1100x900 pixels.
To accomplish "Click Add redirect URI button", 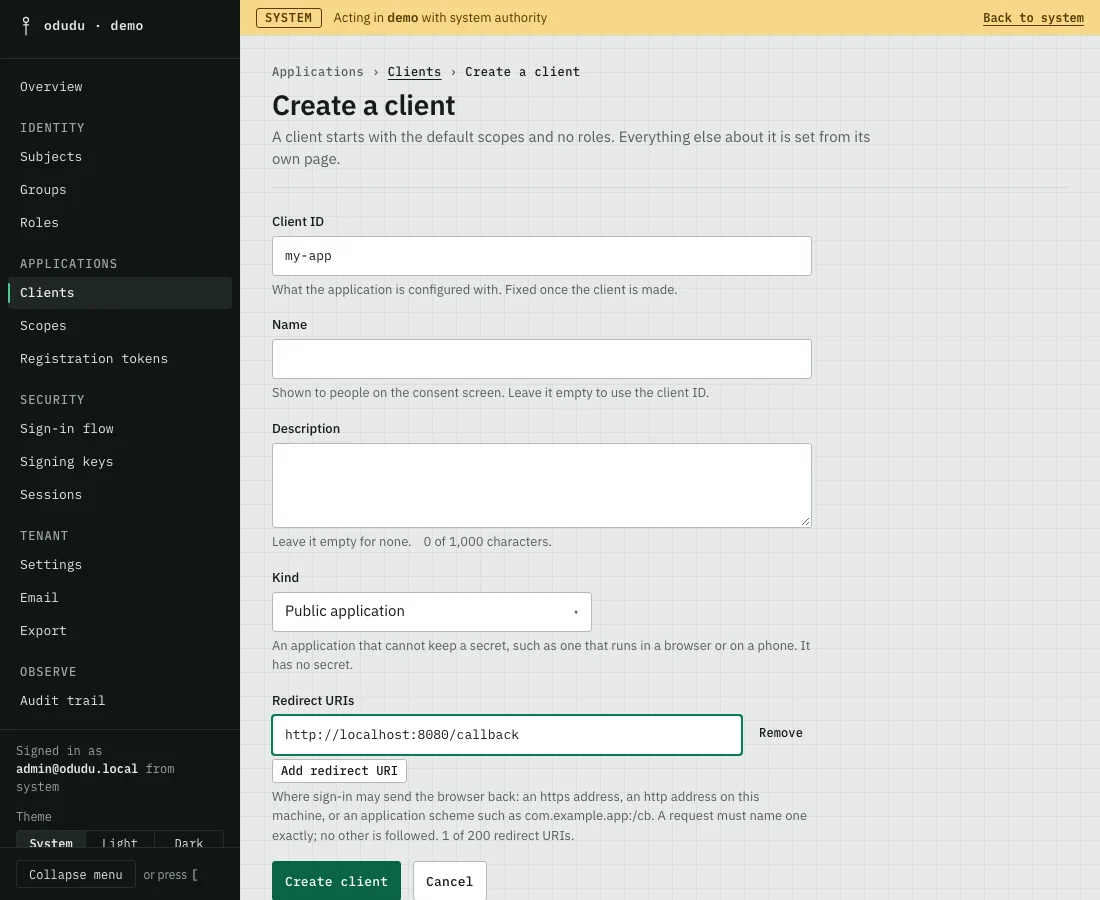I will (x=339, y=771).
